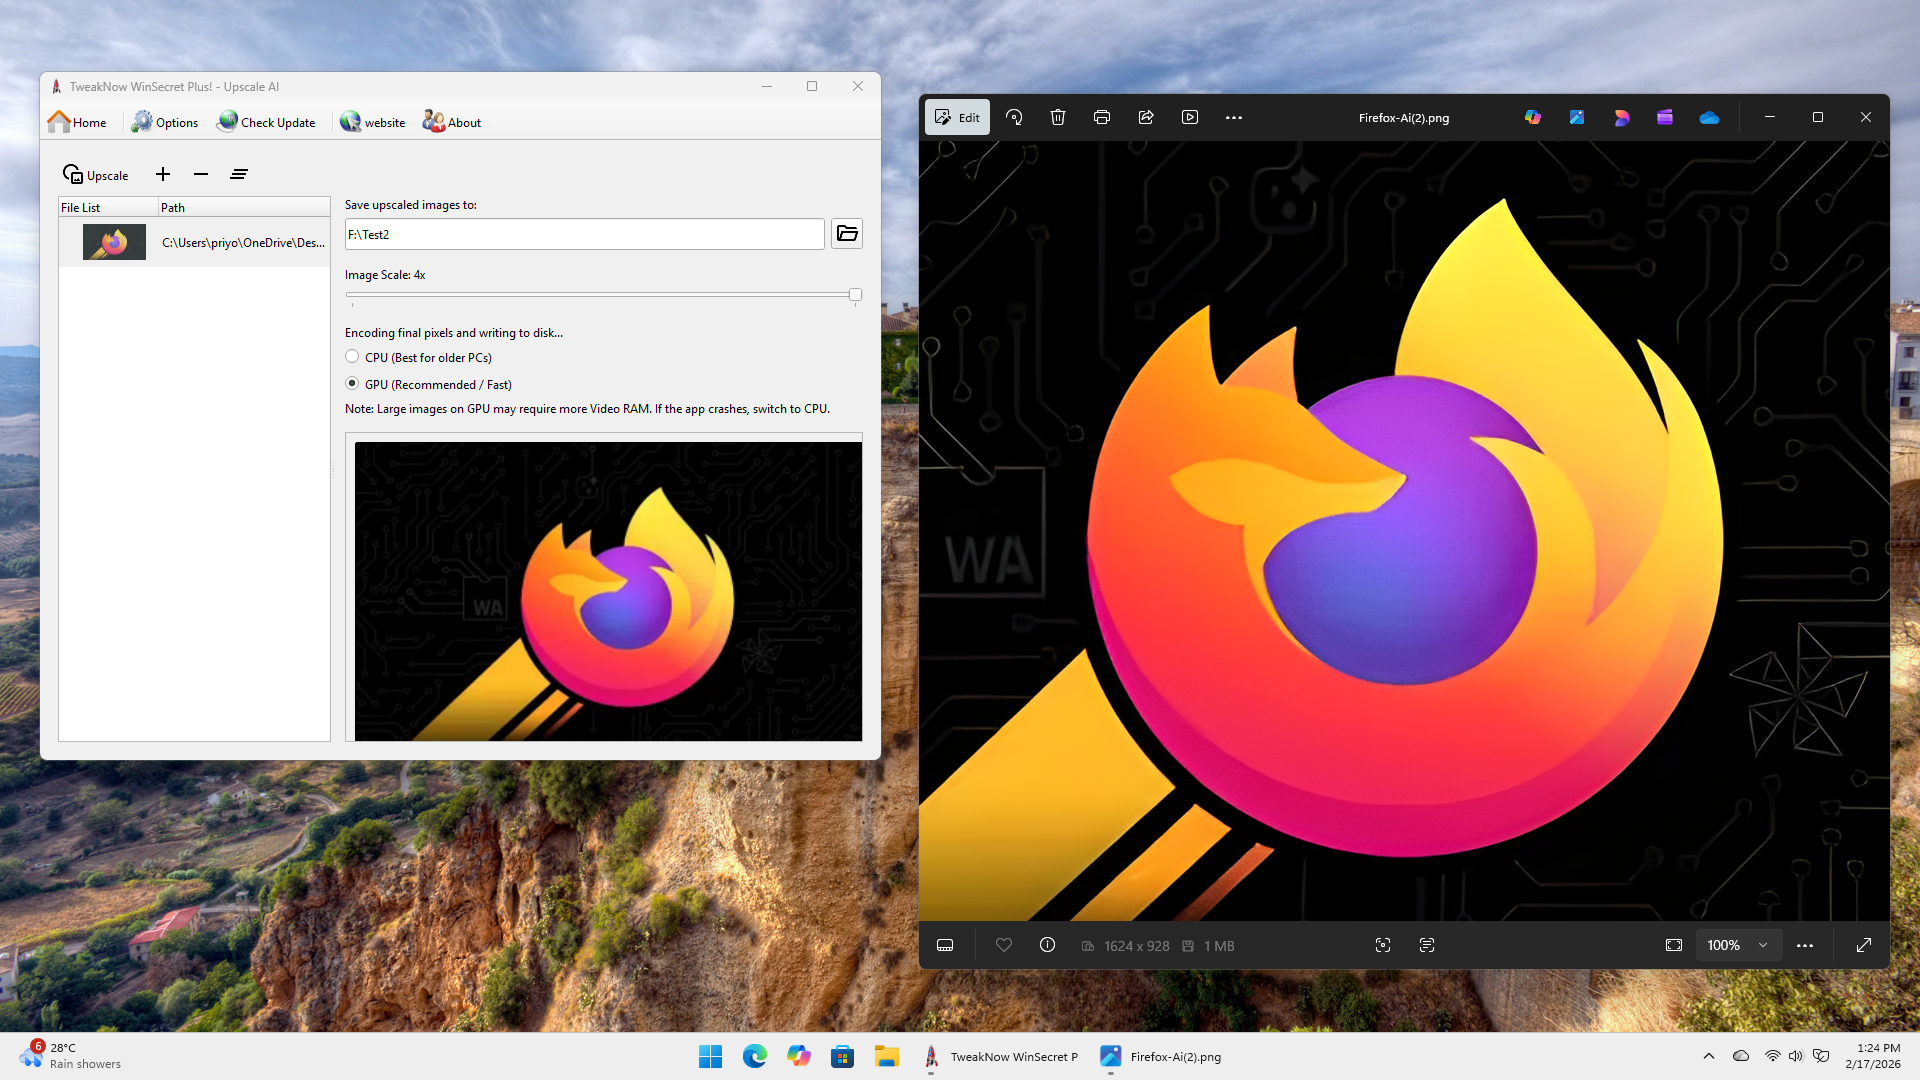Show hidden icons chevron in system tray
The width and height of the screenshot is (1920, 1080).
[1708, 1056]
